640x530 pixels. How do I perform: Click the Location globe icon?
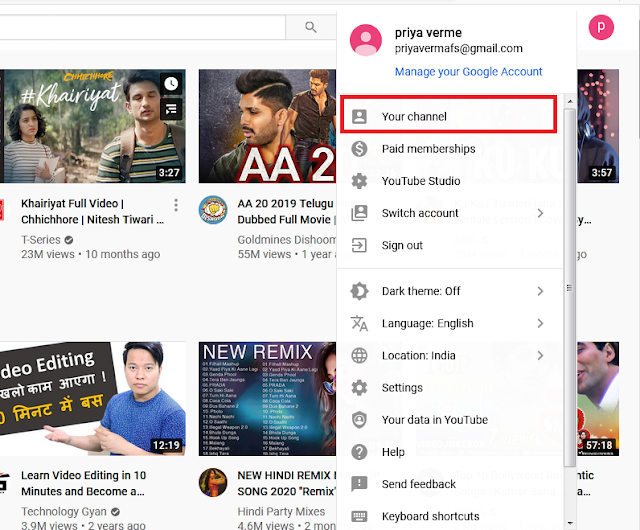359,356
